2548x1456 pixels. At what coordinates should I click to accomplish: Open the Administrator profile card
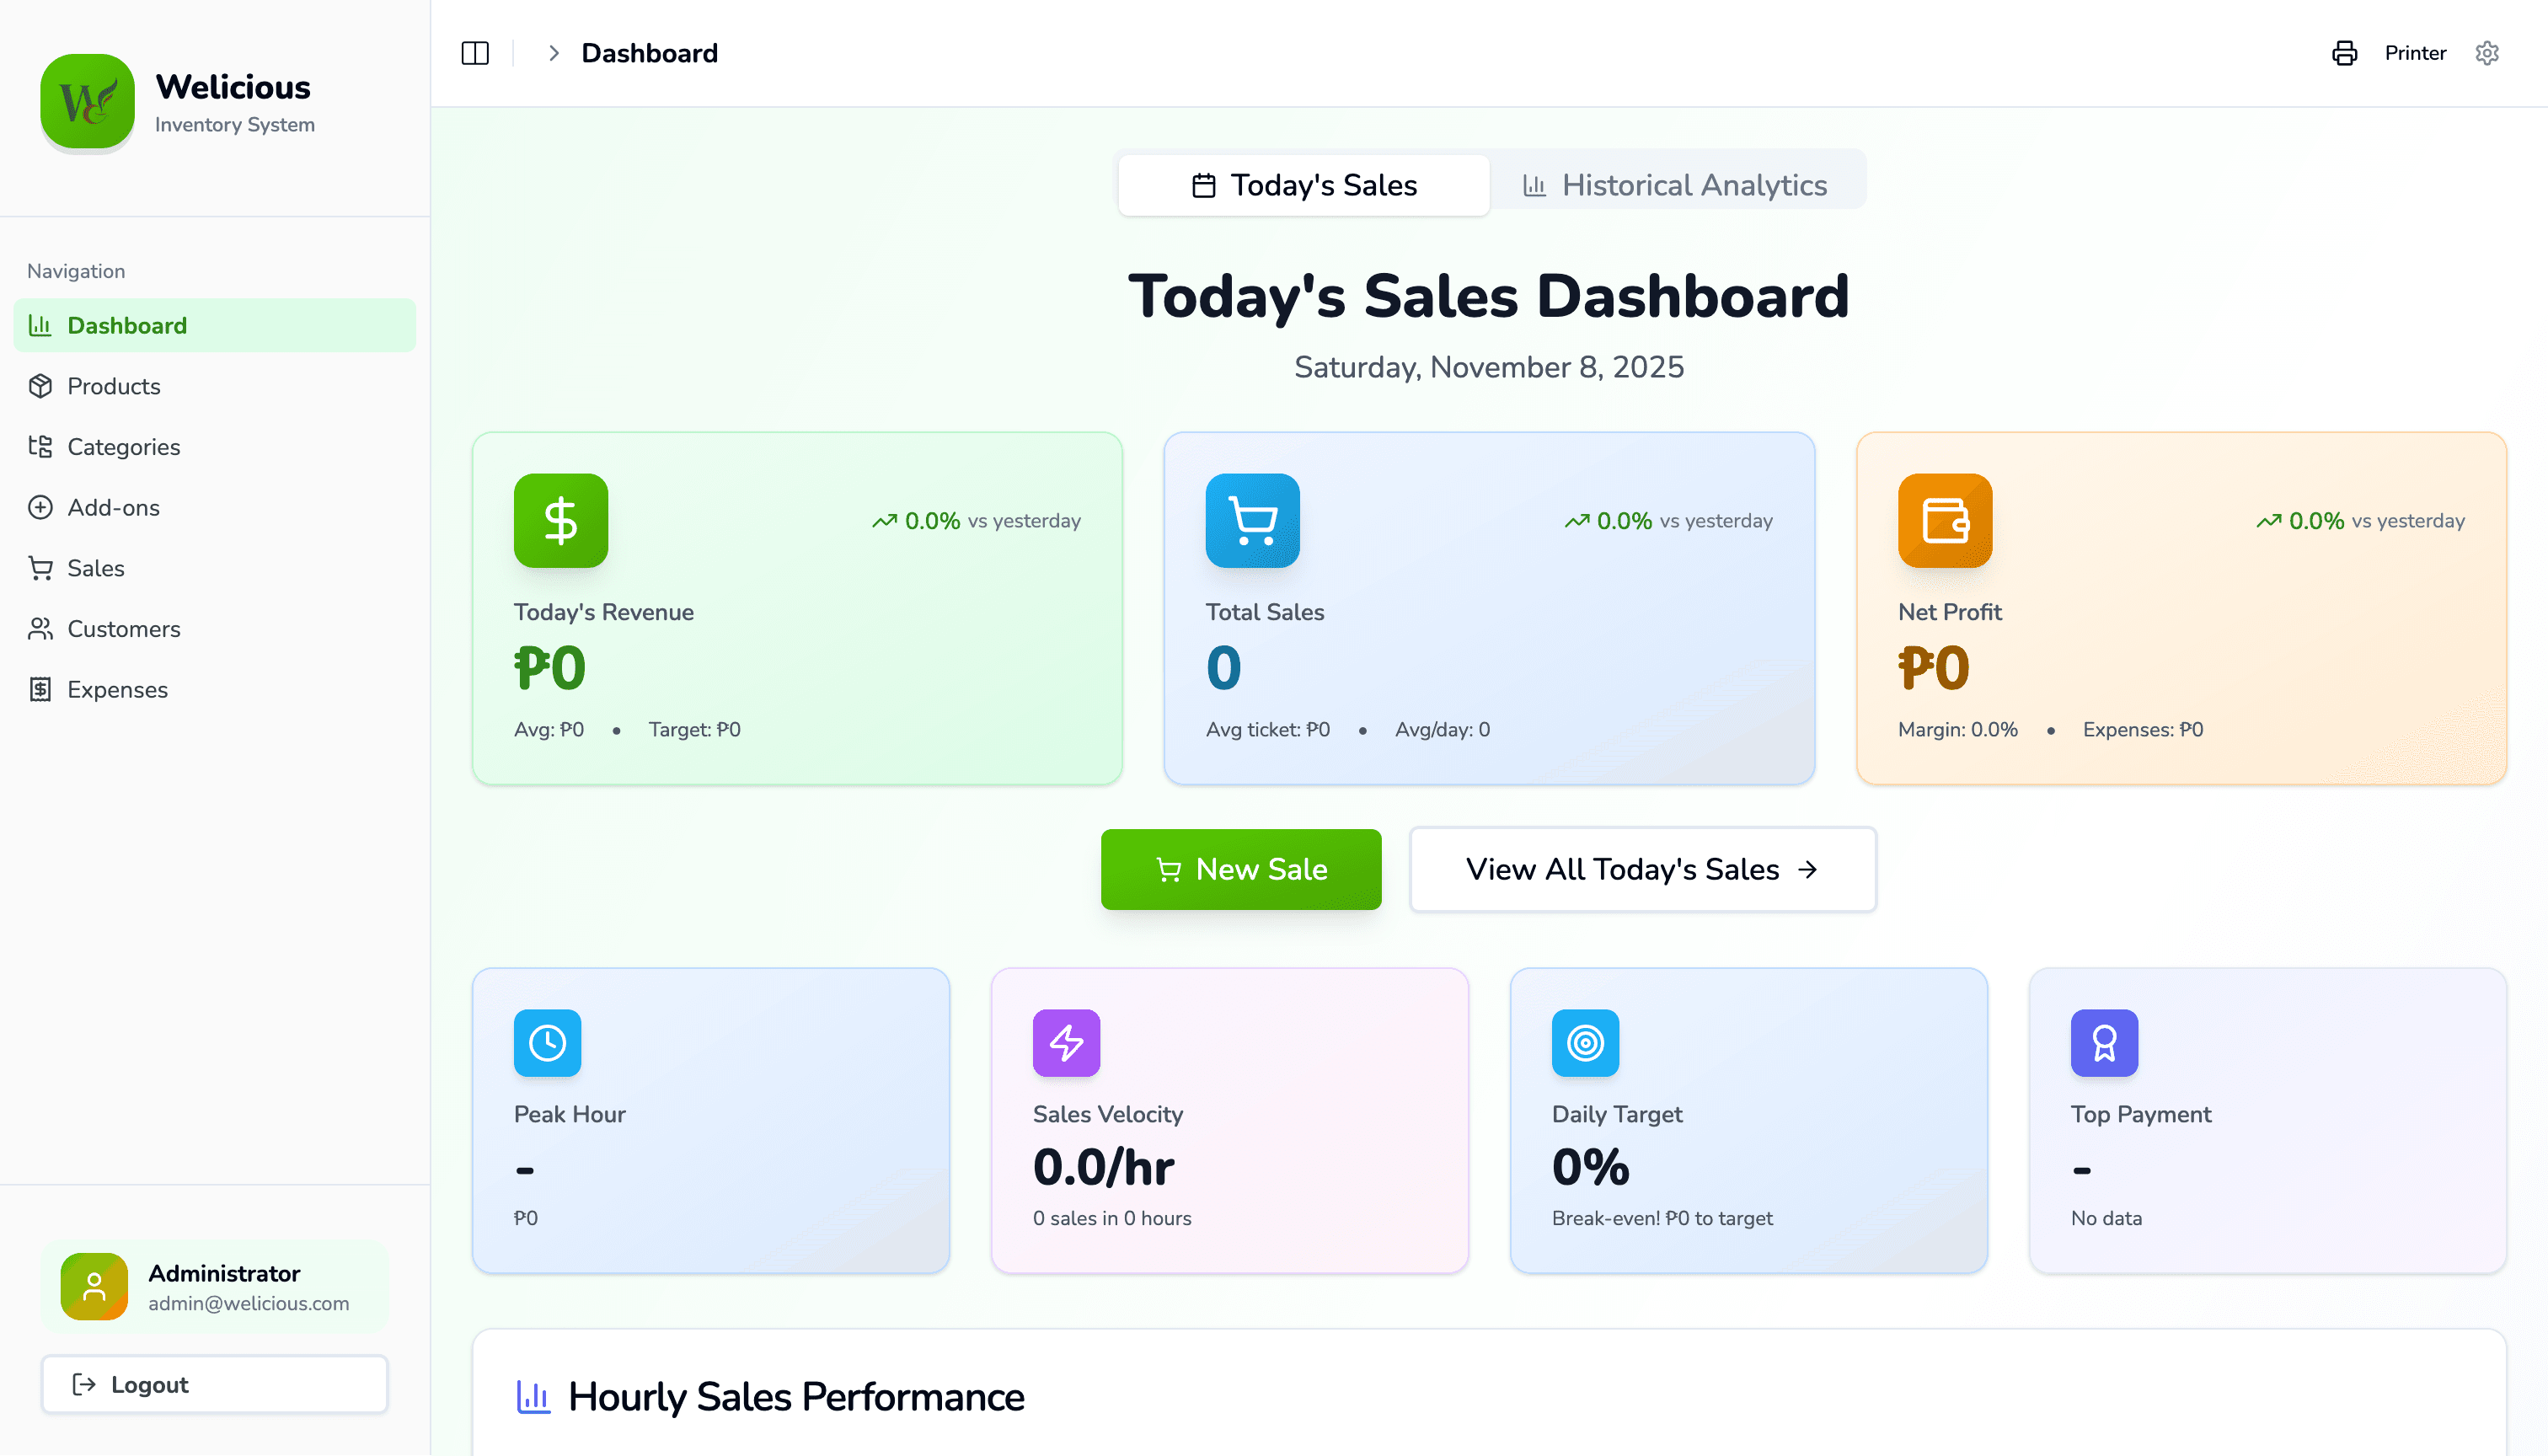click(x=214, y=1287)
